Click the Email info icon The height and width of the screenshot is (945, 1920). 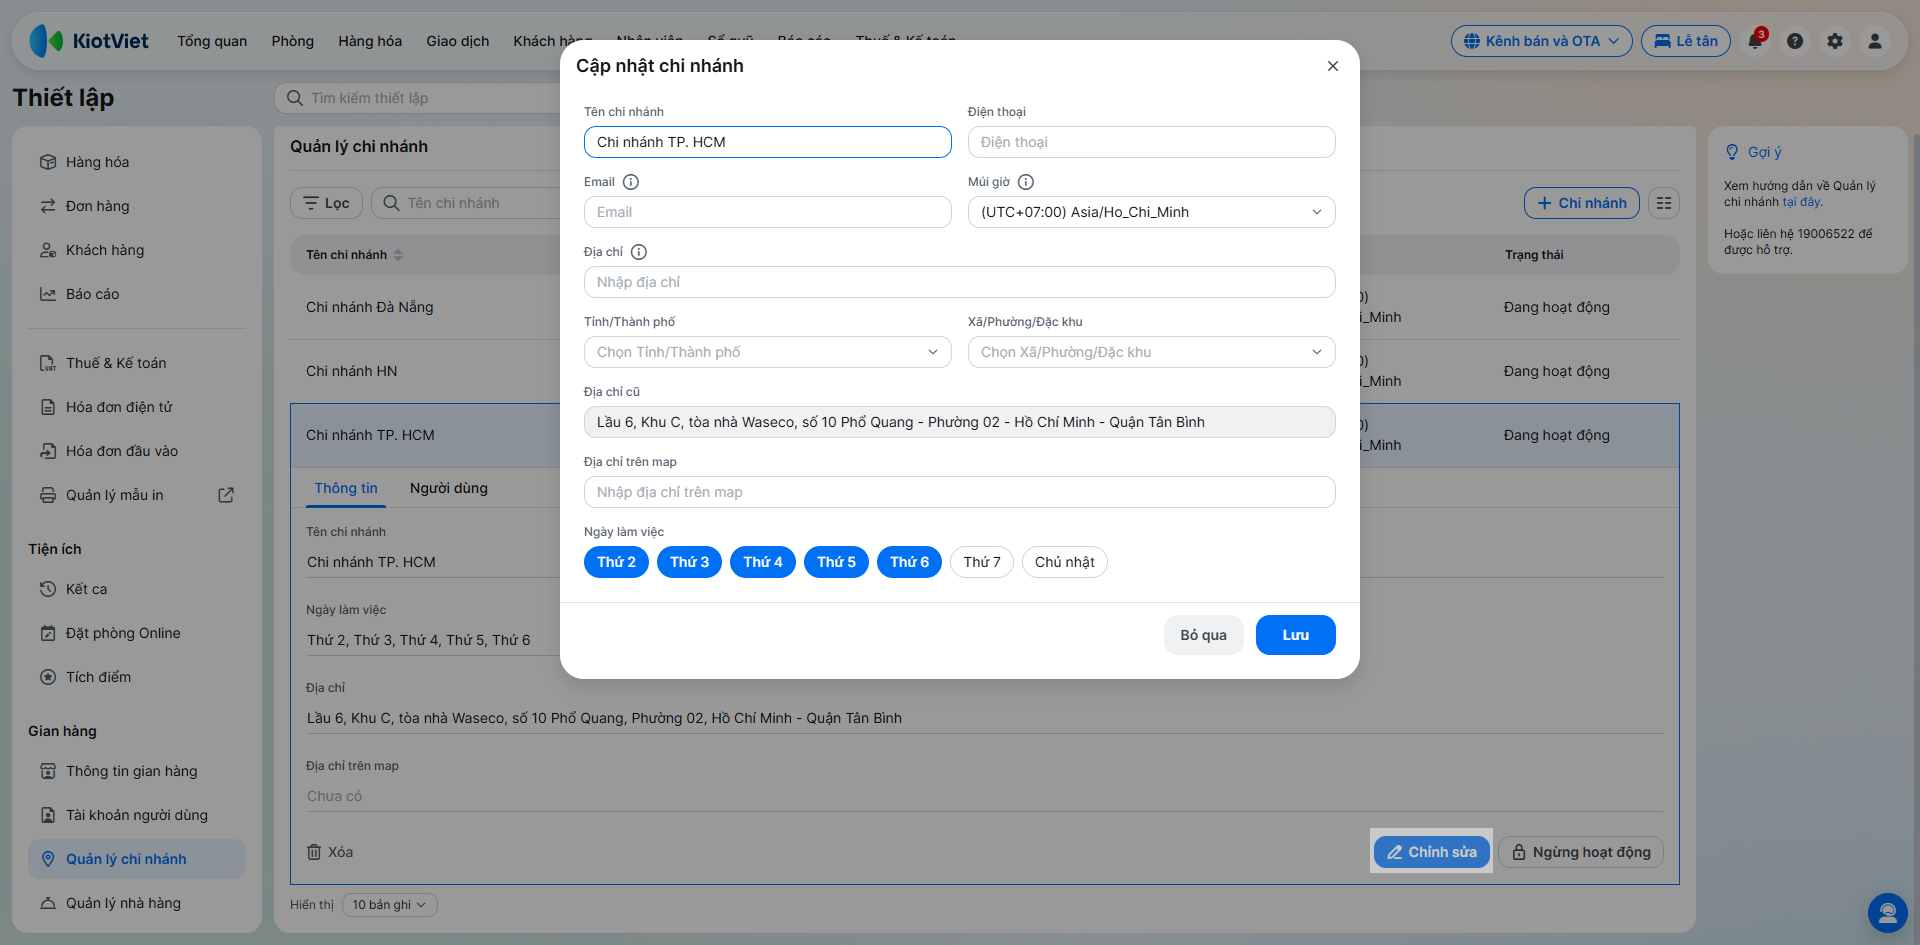(x=630, y=182)
